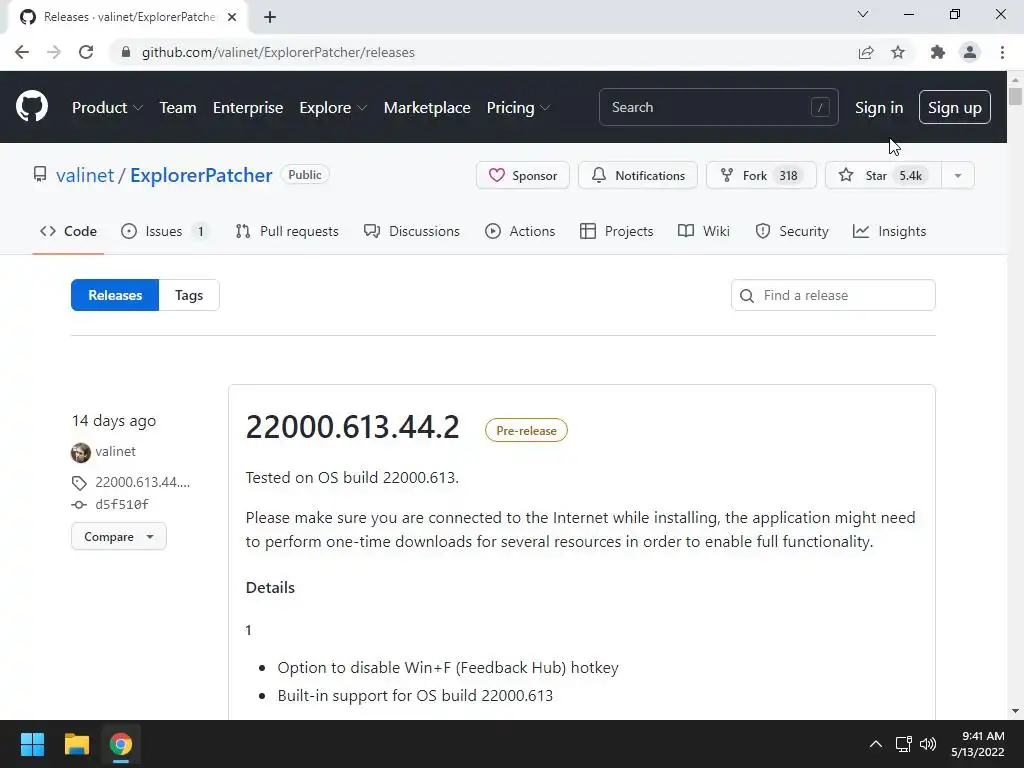Star the repository
The width and height of the screenshot is (1024, 768).
coord(883,175)
